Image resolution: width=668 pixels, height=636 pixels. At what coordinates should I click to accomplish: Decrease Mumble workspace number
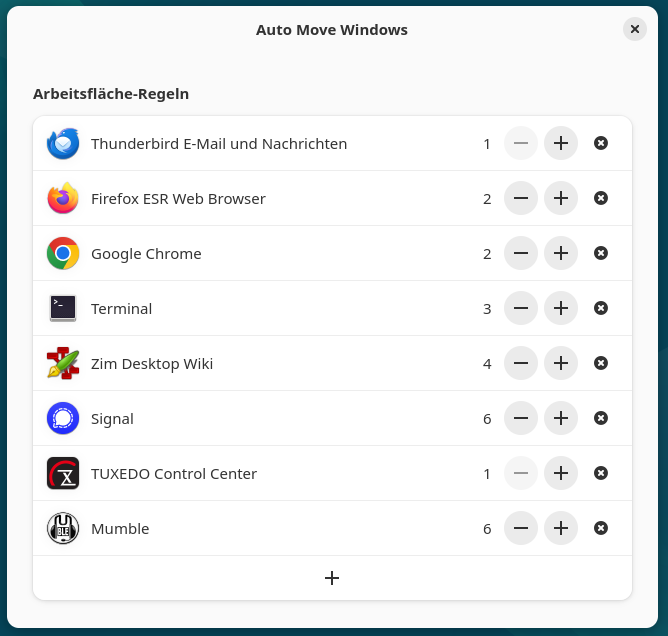[x=521, y=528]
